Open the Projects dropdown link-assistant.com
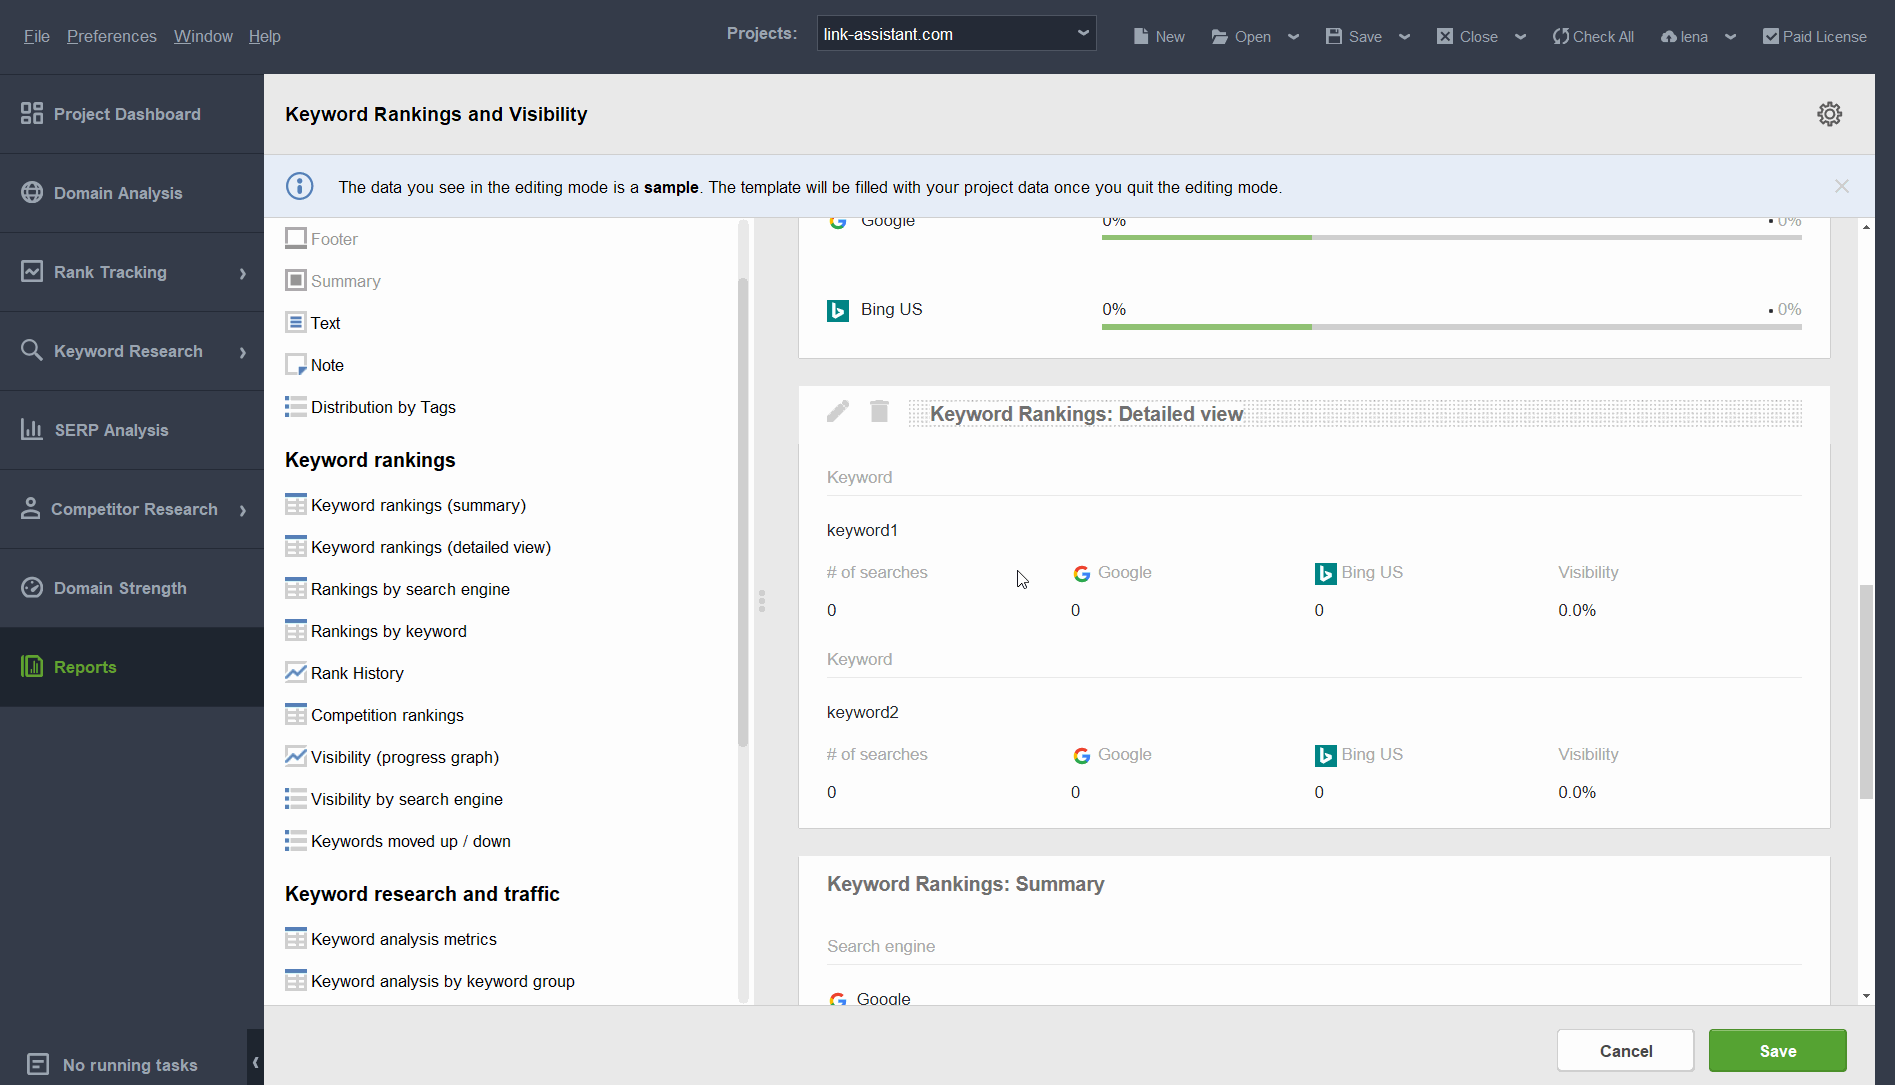This screenshot has width=1895, height=1085. (x=956, y=34)
